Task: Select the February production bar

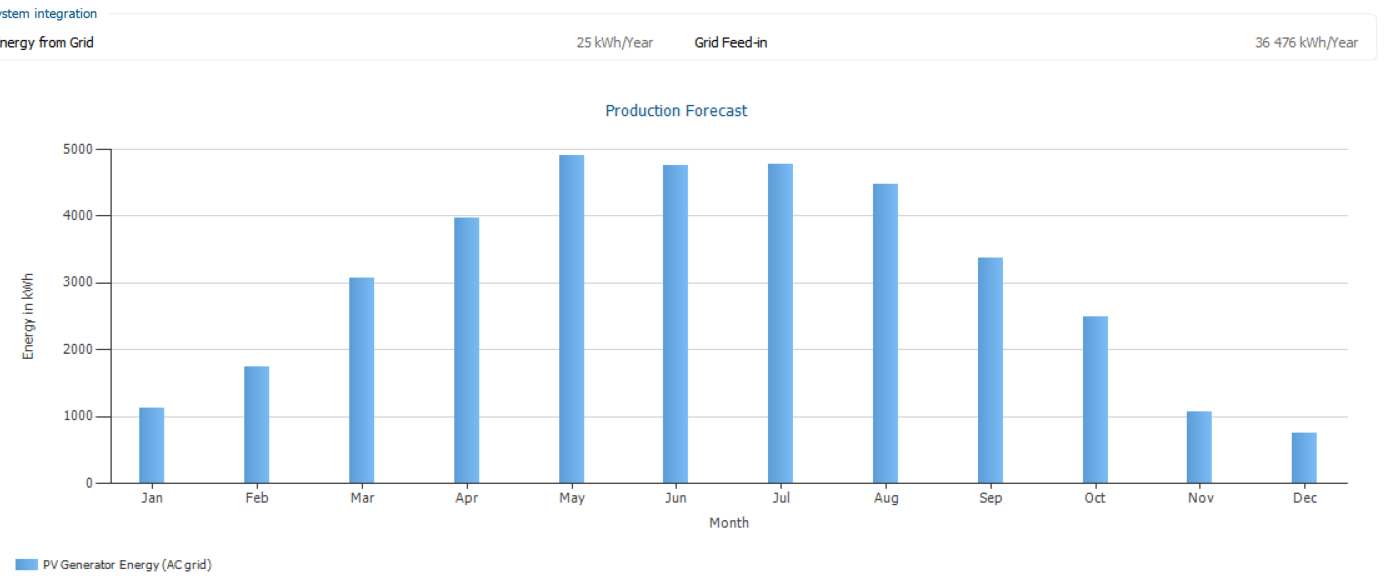Action: [256, 425]
